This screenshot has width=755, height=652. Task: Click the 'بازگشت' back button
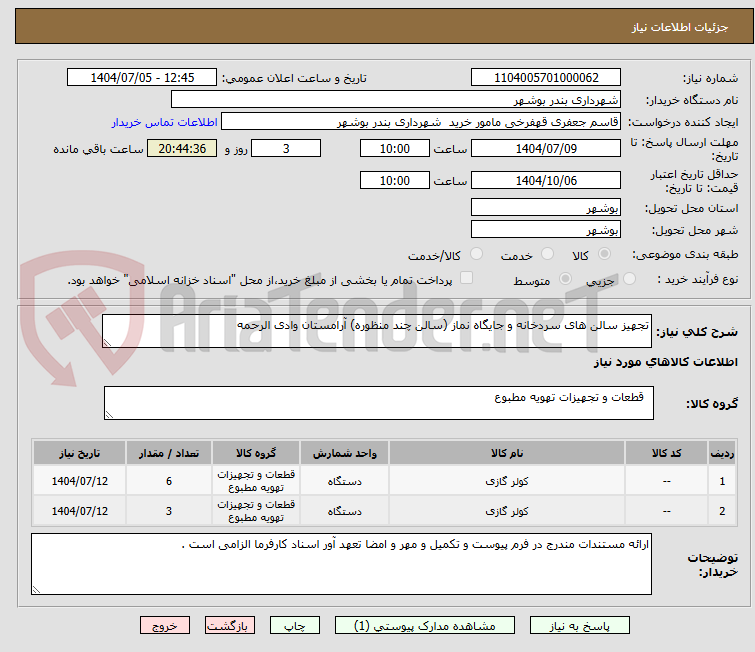click(x=231, y=626)
